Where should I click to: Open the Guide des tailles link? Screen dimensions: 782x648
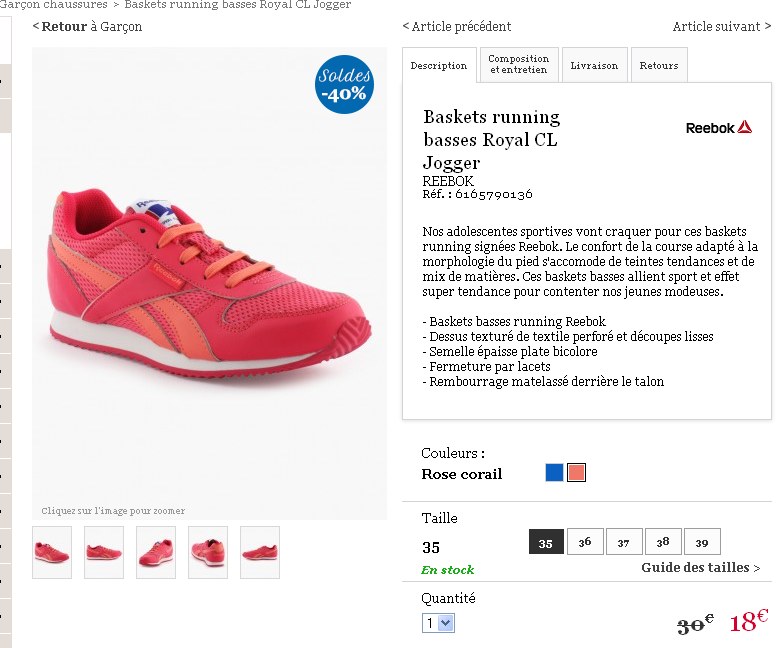700,568
